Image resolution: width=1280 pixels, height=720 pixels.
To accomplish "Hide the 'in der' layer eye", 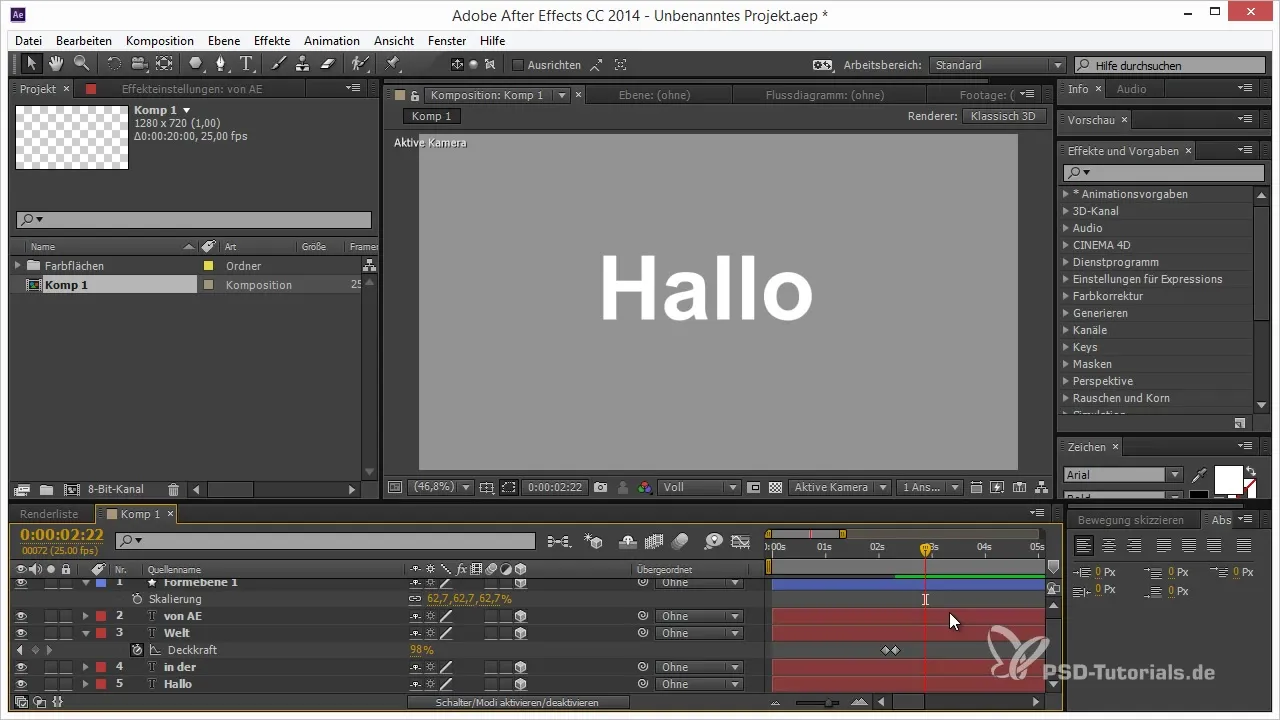I will (21, 667).
